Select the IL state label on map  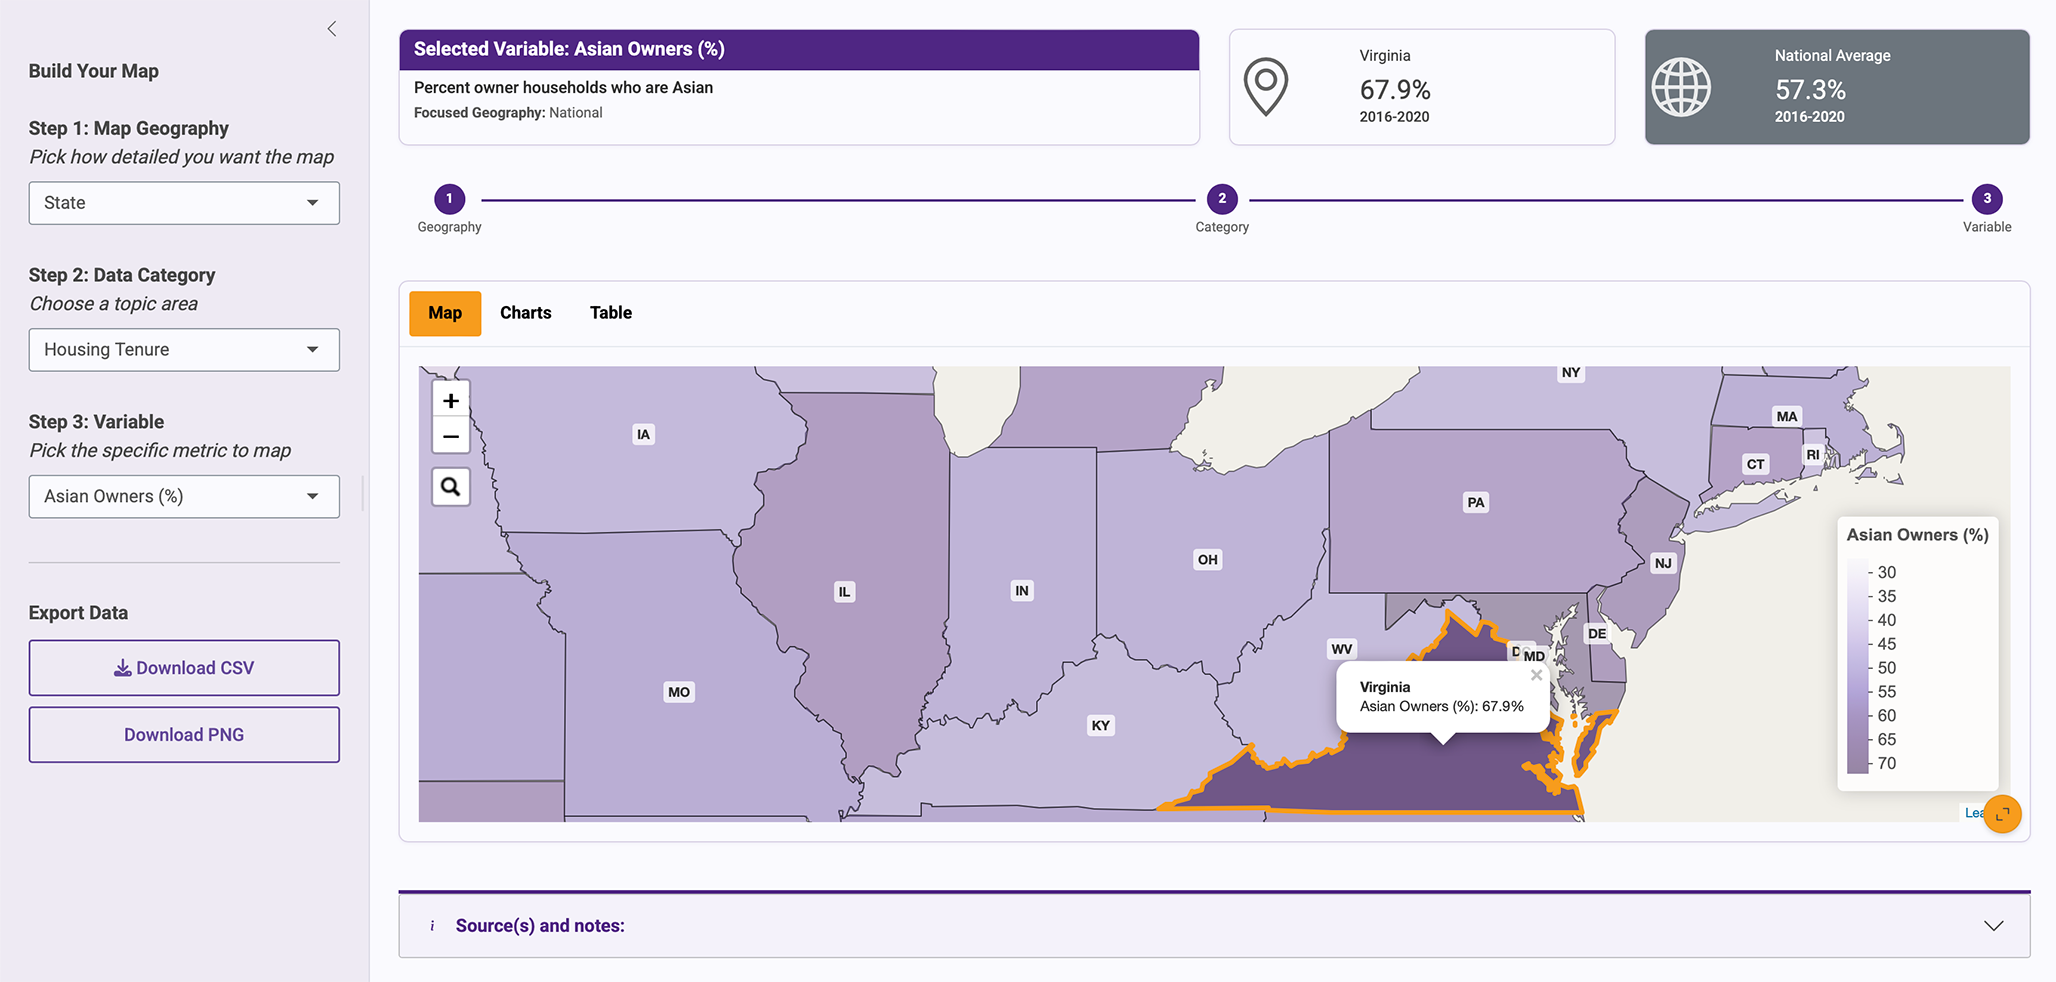pyautogui.click(x=844, y=592)
